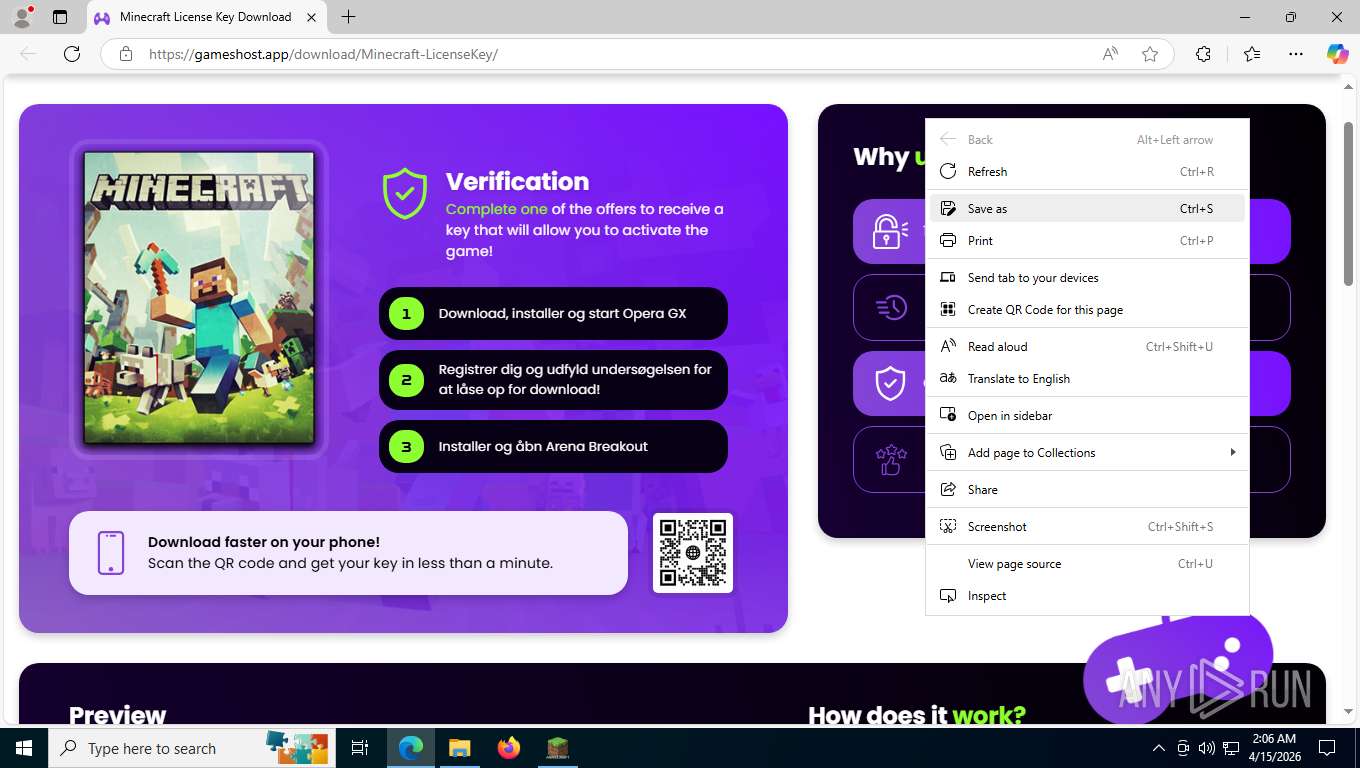The width and height of the screenshot is (1360, 768).
Task: Click the Minecraft cover art thumbnail
Action: 199,298
